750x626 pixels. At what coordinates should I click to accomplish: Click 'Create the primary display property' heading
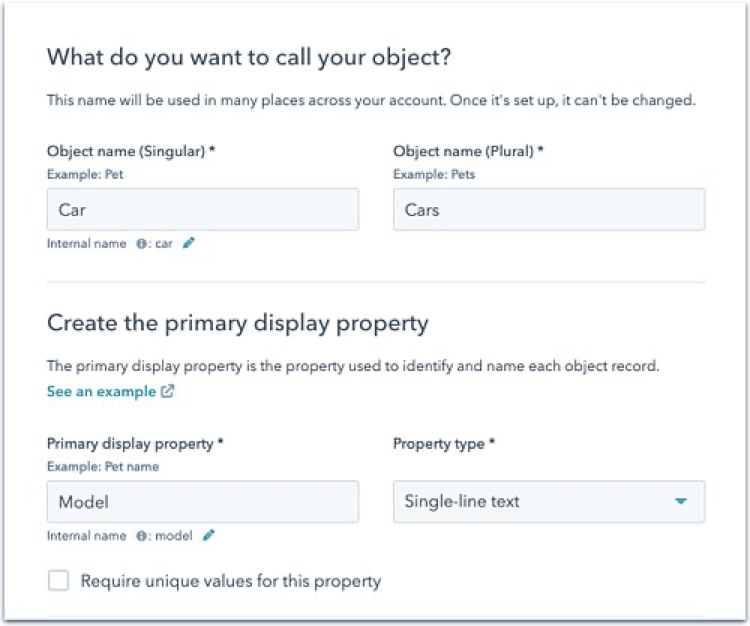pos(238,323)
